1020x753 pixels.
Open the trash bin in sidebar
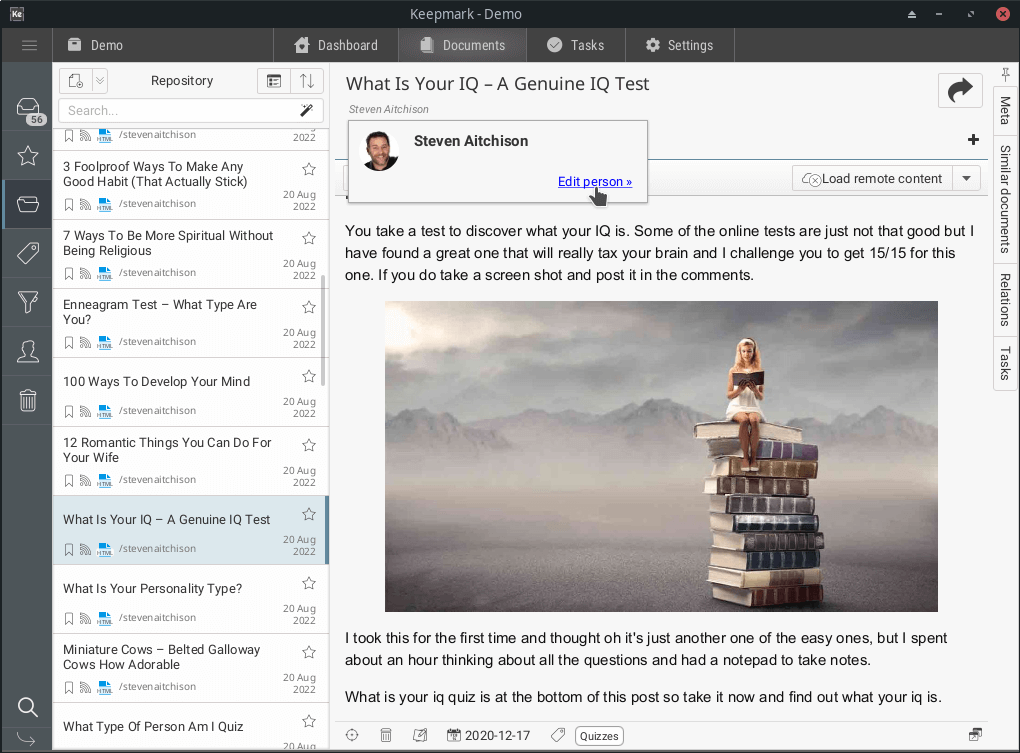click(28, 401)
